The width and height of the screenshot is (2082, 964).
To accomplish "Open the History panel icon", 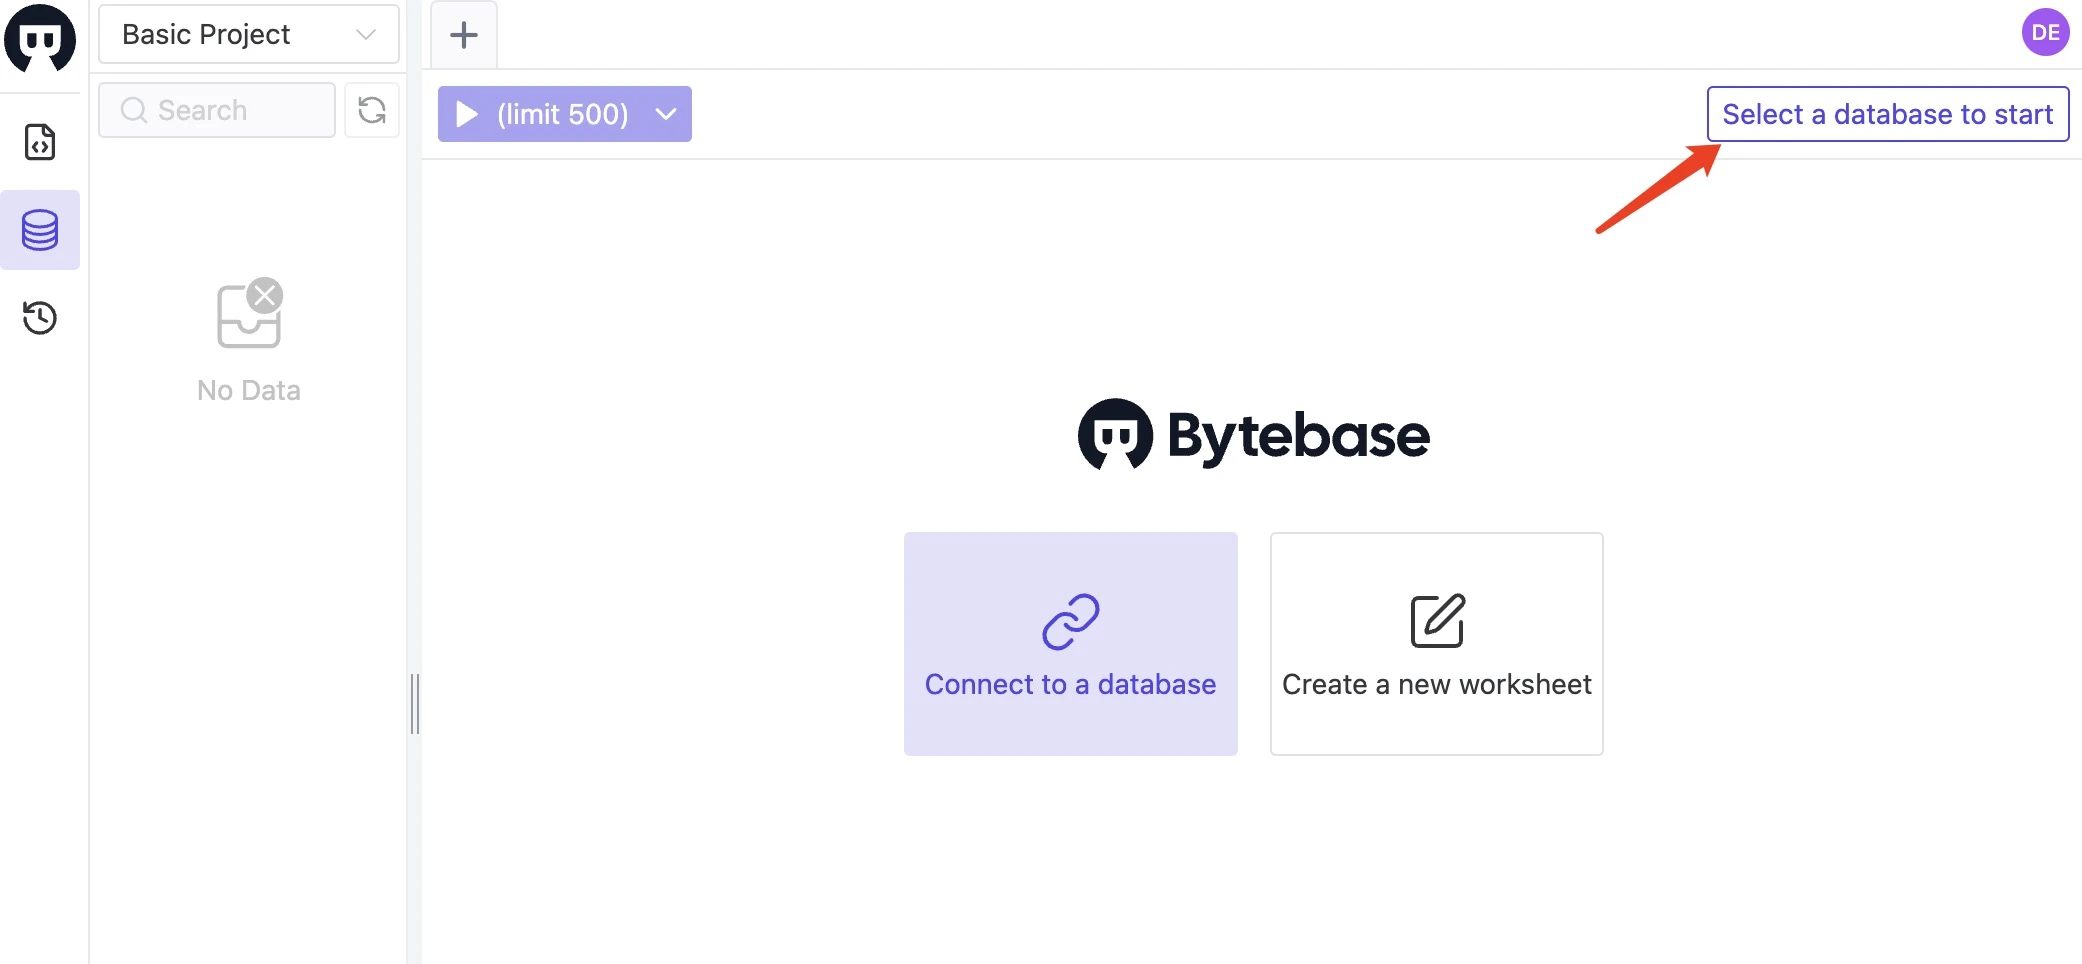I will (x=40, y=318).
